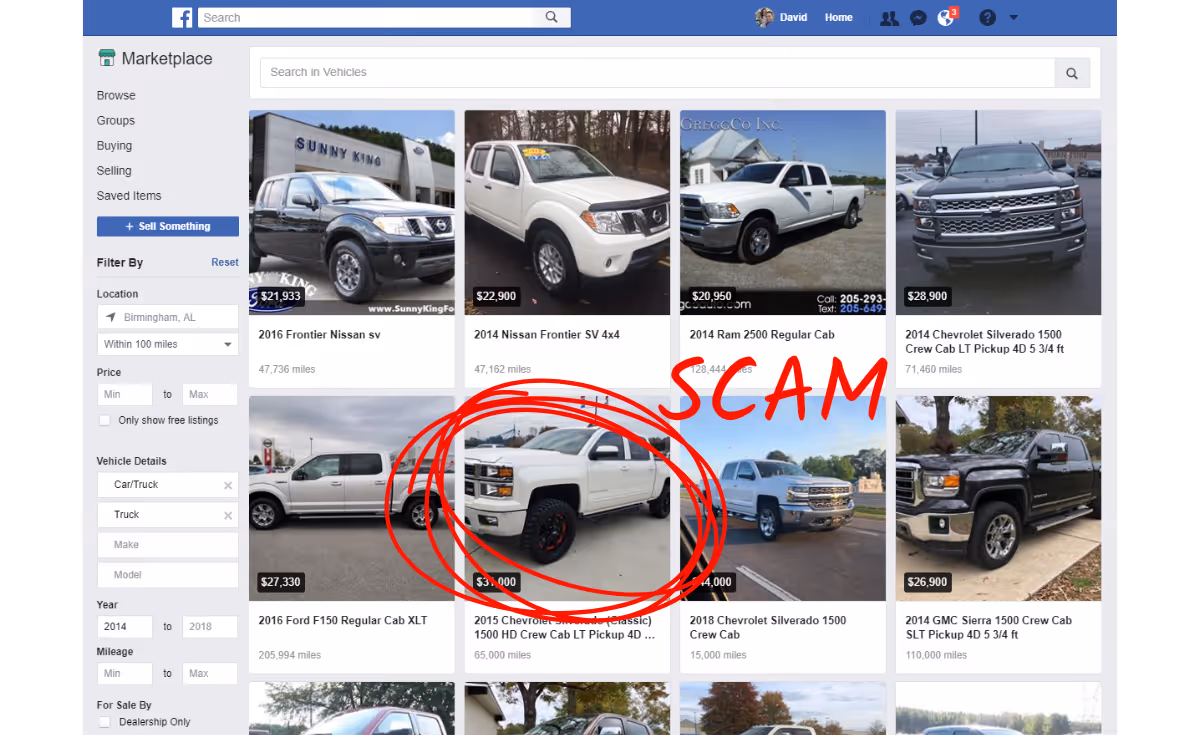Image resolution: width=1200 pixels, height=750 pixels.
Task: Click the Price Max field
Action: click(210, 395)
